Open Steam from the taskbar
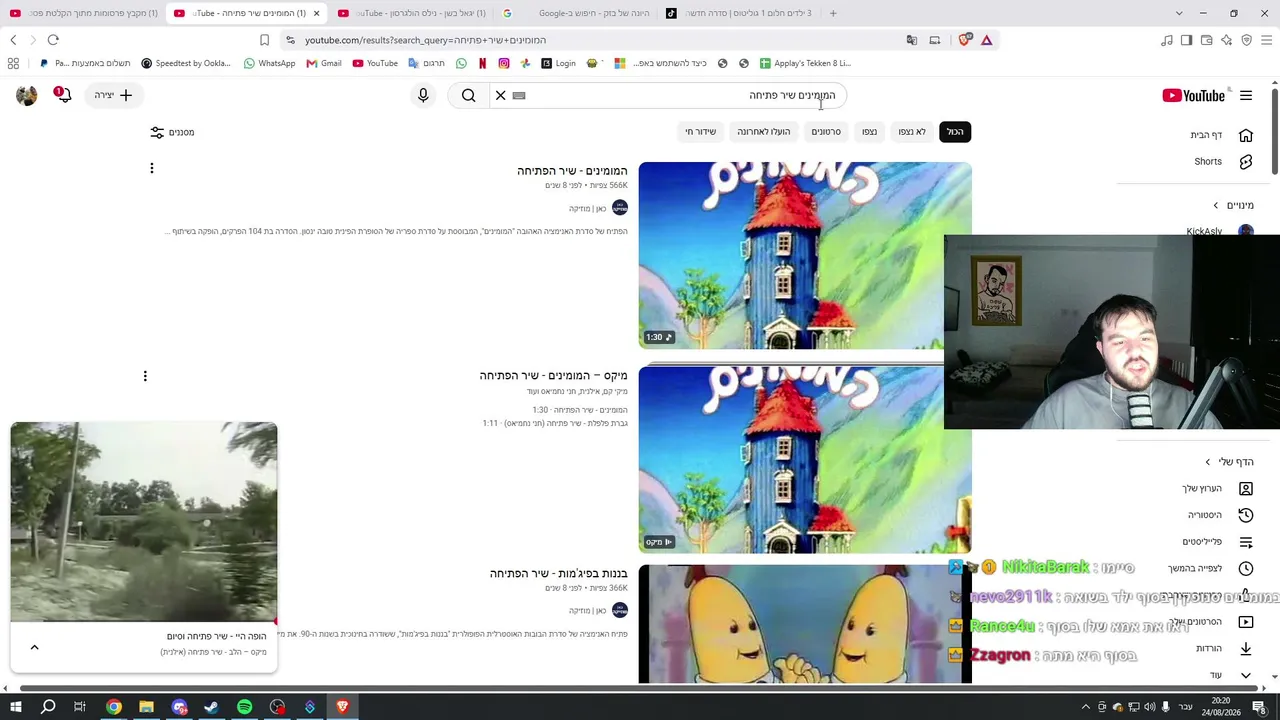1280x720 pixels. pos(212,707)
